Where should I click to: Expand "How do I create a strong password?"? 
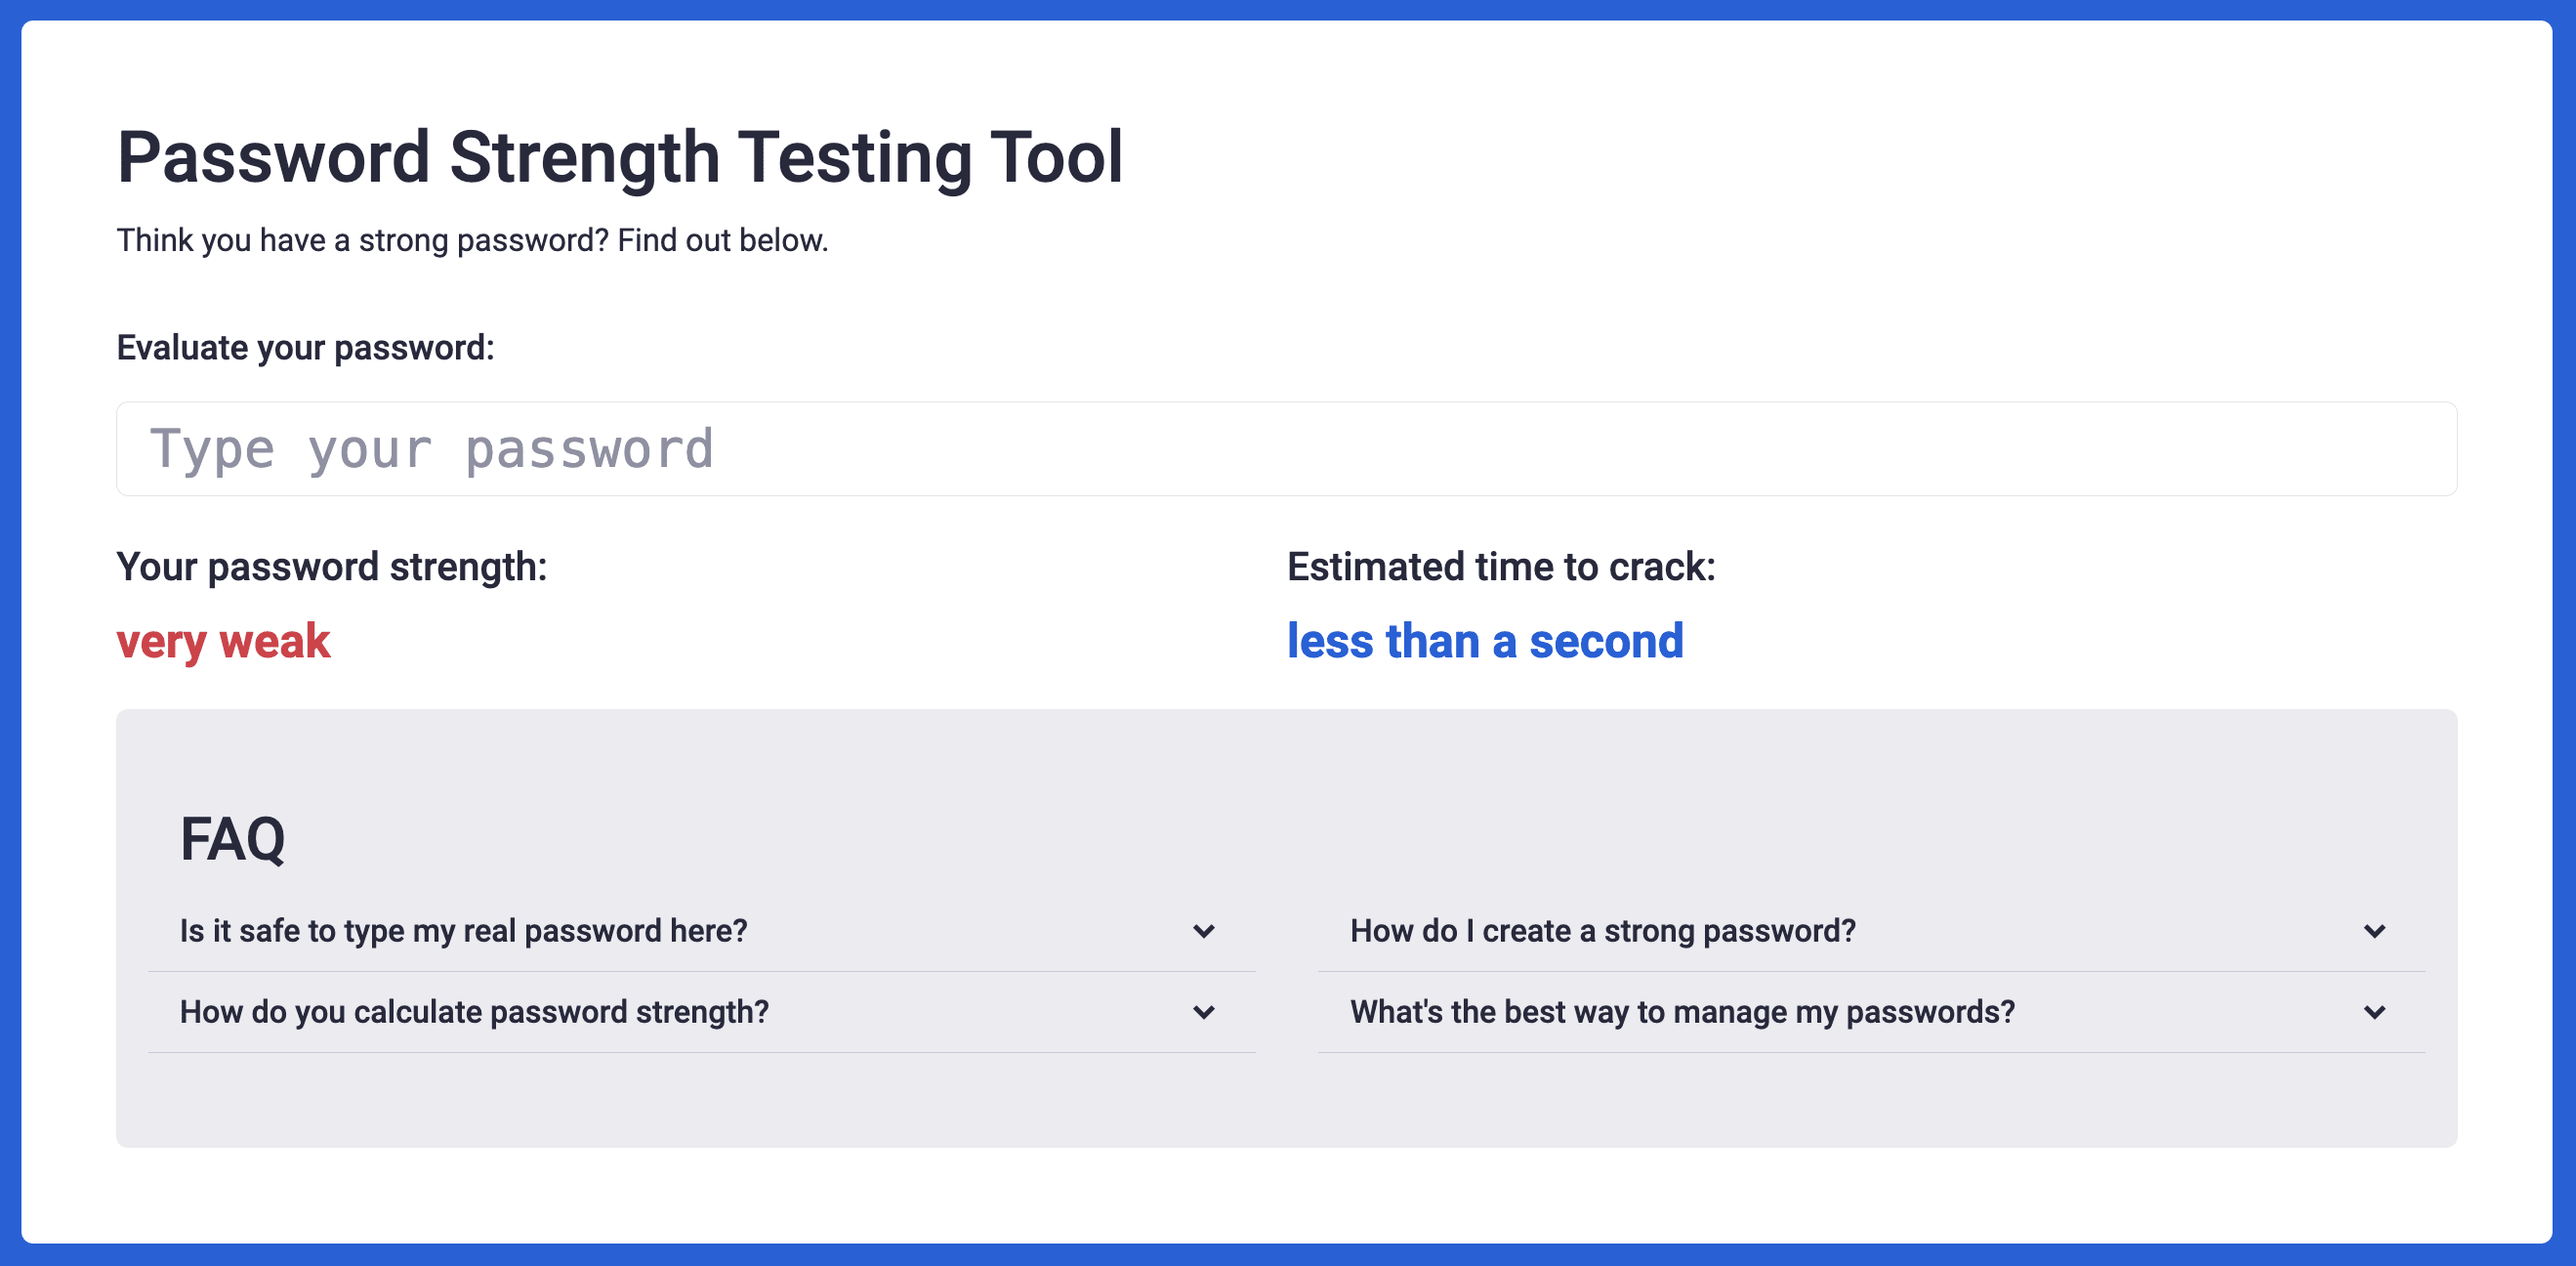coord(1602,930)
